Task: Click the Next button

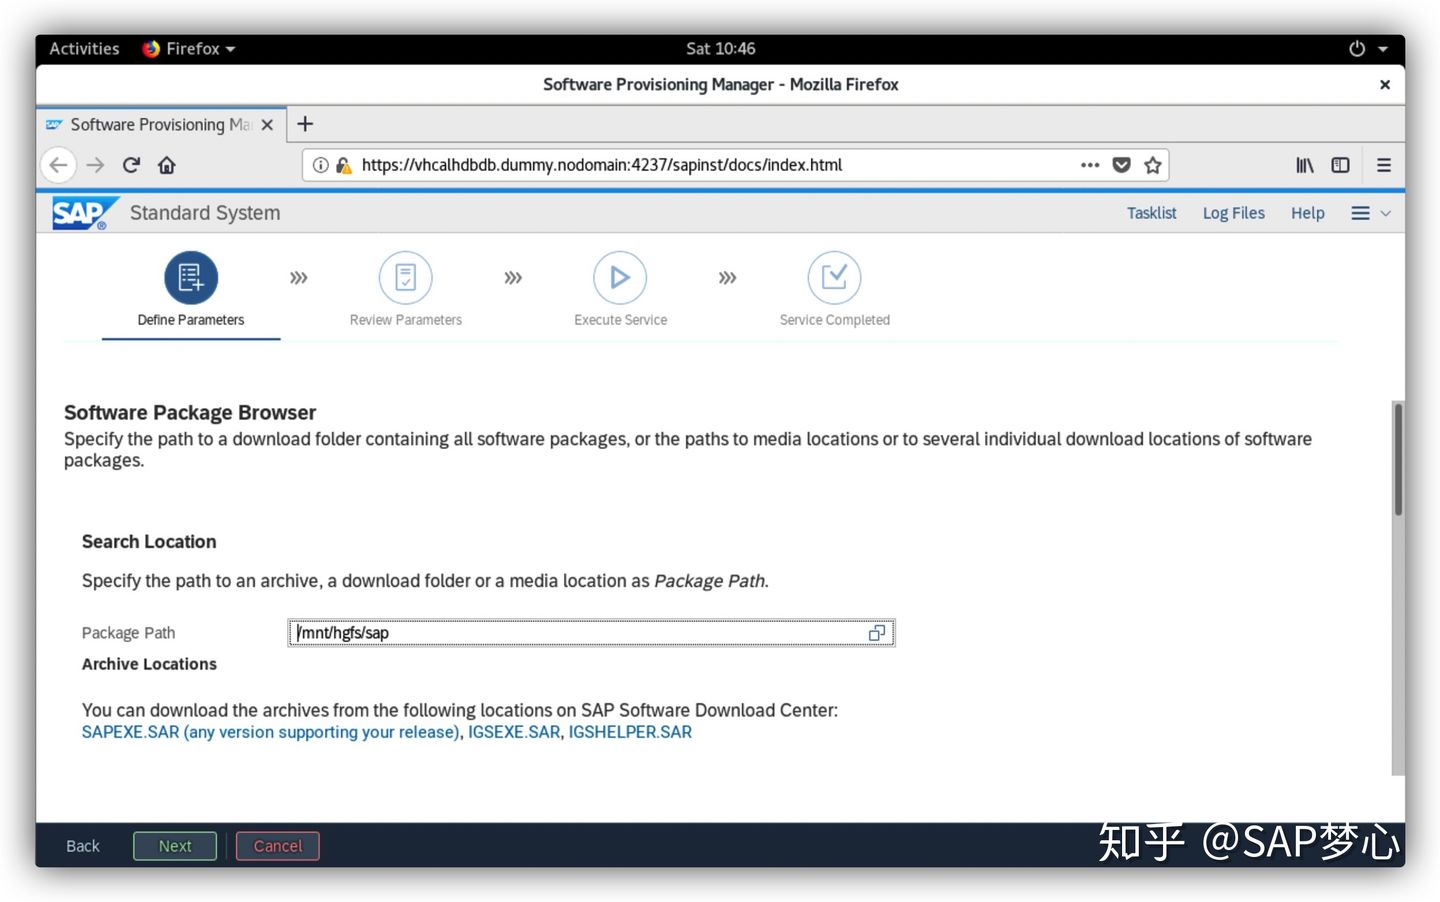Action: (x=175, y=846)
